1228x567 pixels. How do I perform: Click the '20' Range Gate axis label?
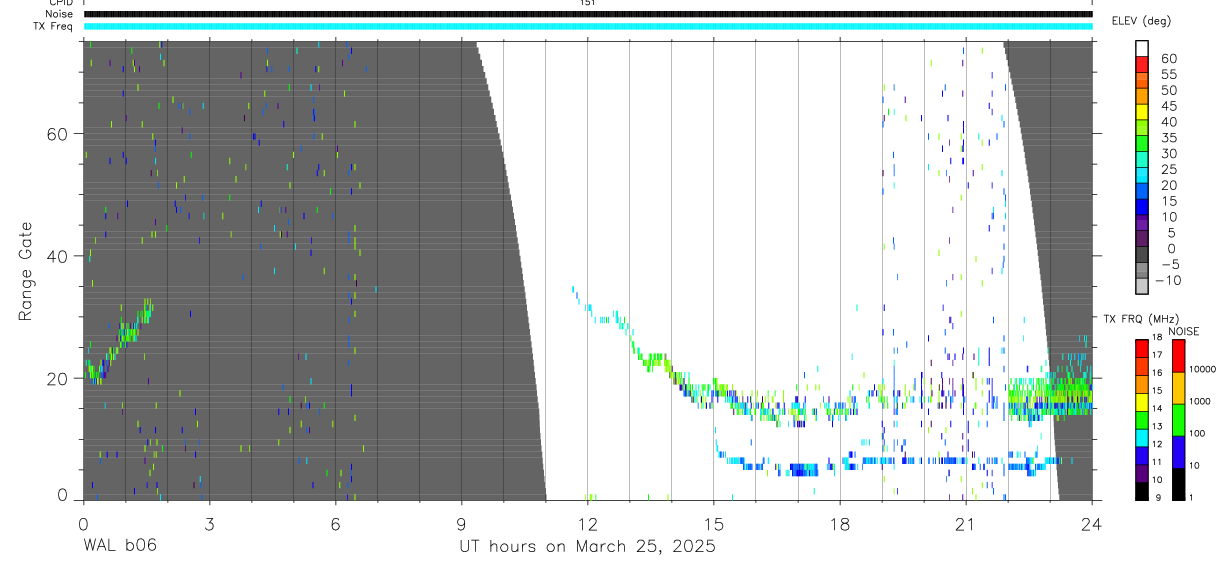[x=59, y=379]
